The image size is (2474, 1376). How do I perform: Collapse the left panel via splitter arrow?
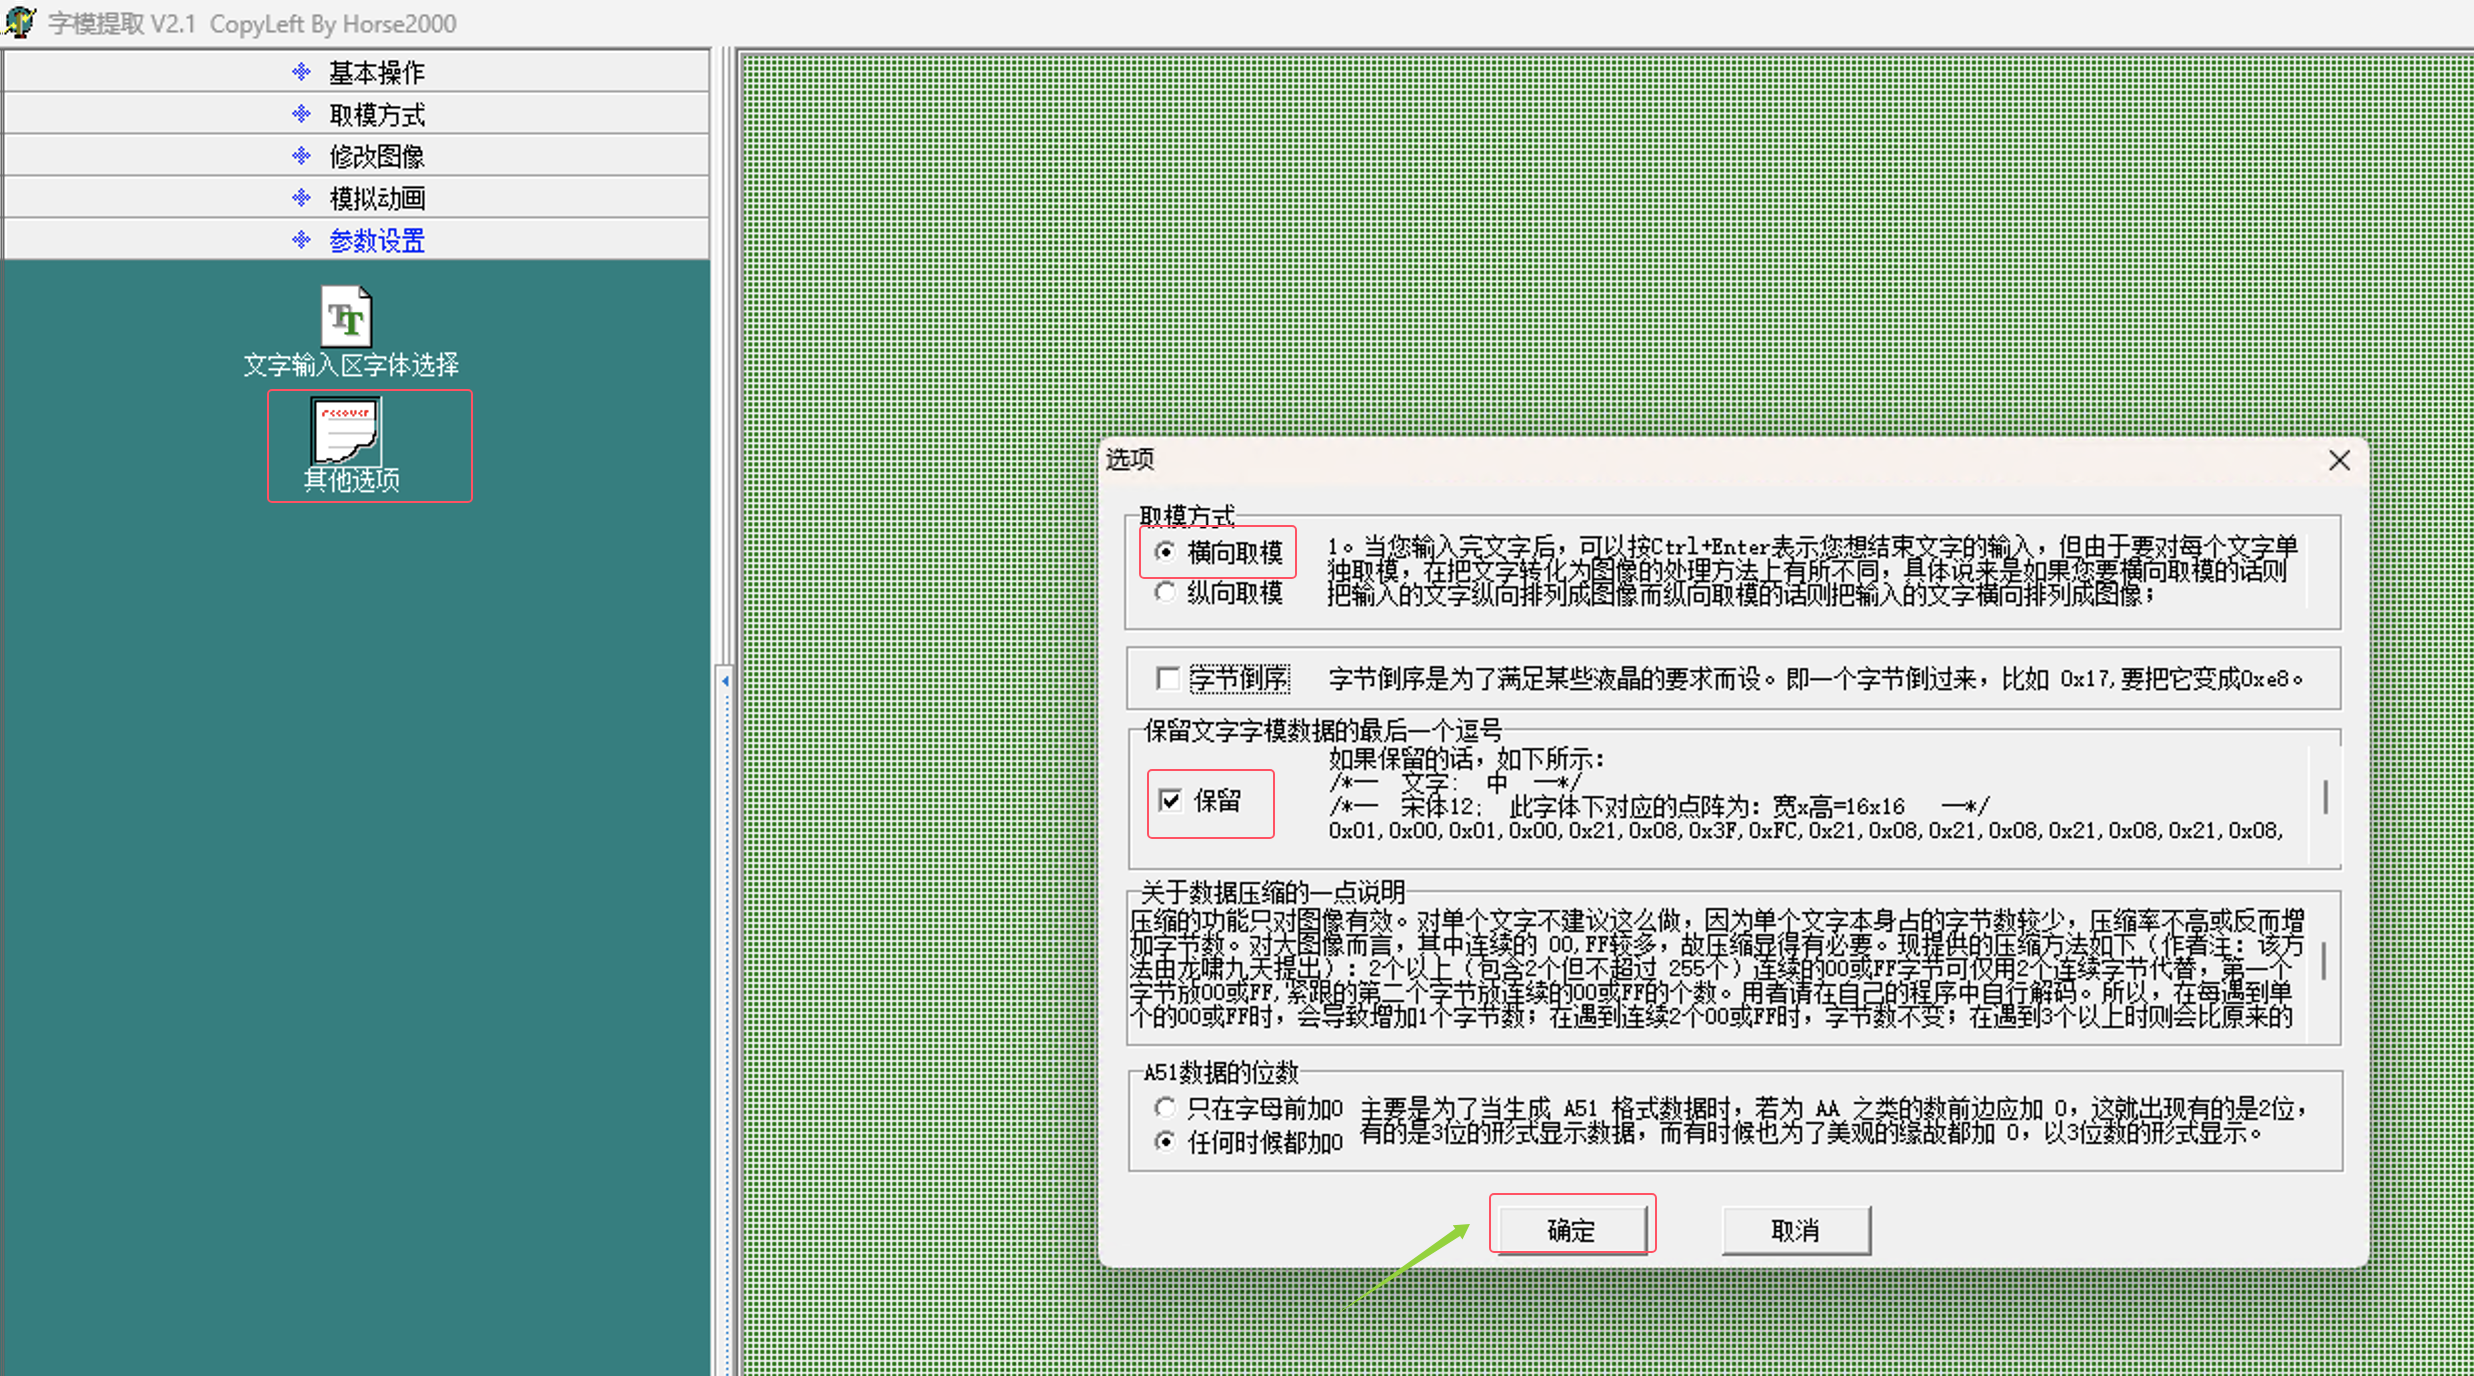tap(725, 681)
